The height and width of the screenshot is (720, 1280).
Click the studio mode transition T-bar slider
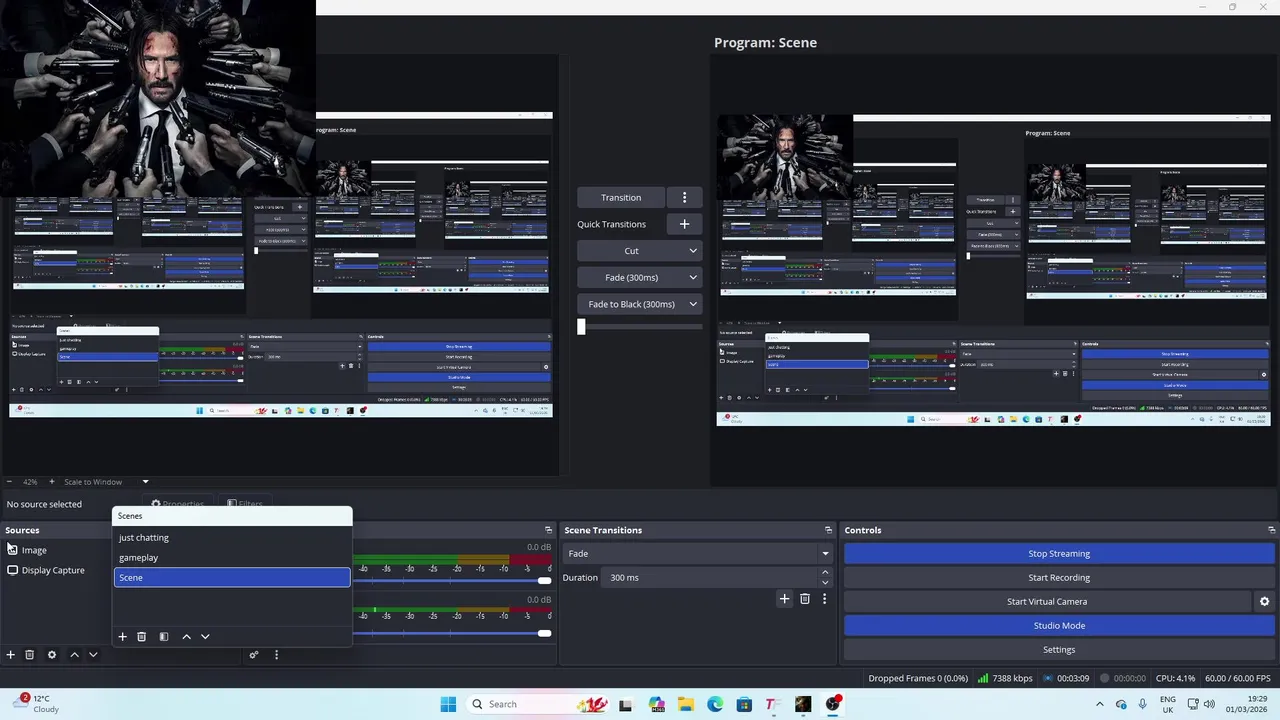coord(581,327)
